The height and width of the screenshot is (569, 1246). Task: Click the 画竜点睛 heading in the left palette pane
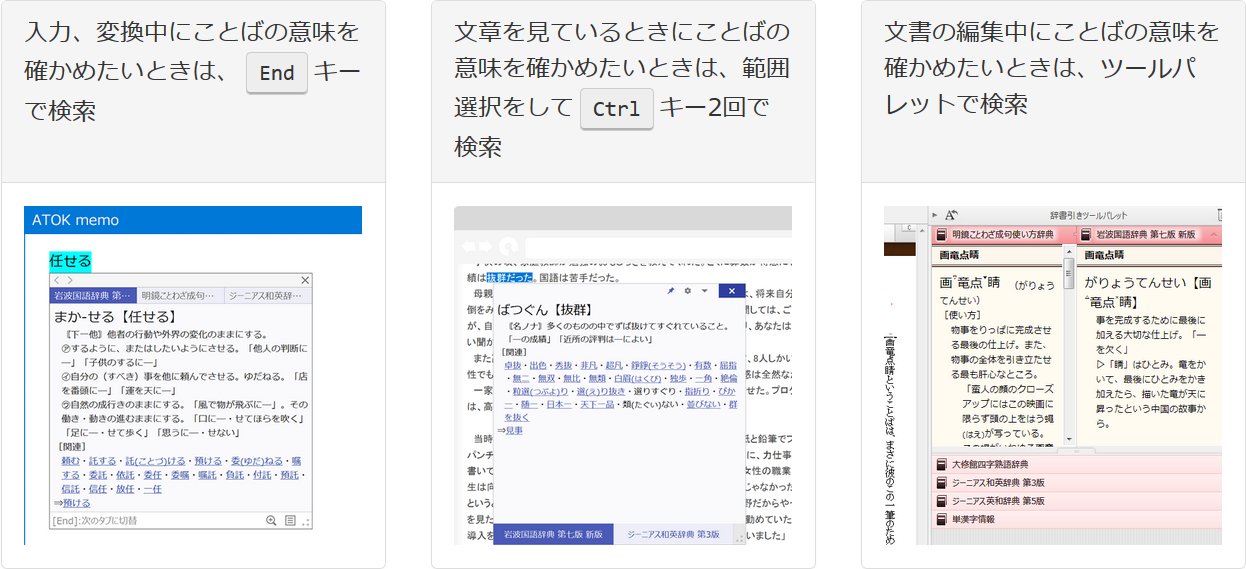tap(958, 256)
